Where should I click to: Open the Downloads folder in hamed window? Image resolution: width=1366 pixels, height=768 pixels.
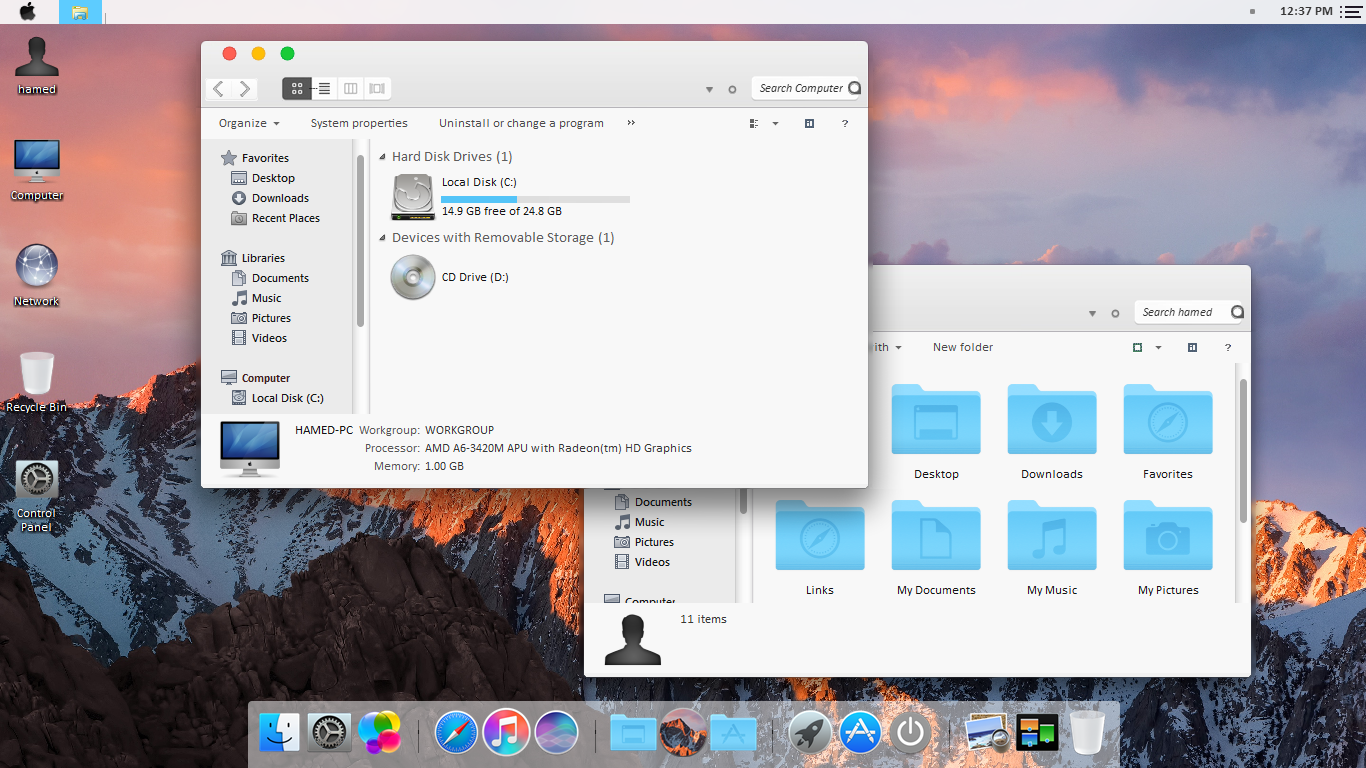tap(1052, 432)
